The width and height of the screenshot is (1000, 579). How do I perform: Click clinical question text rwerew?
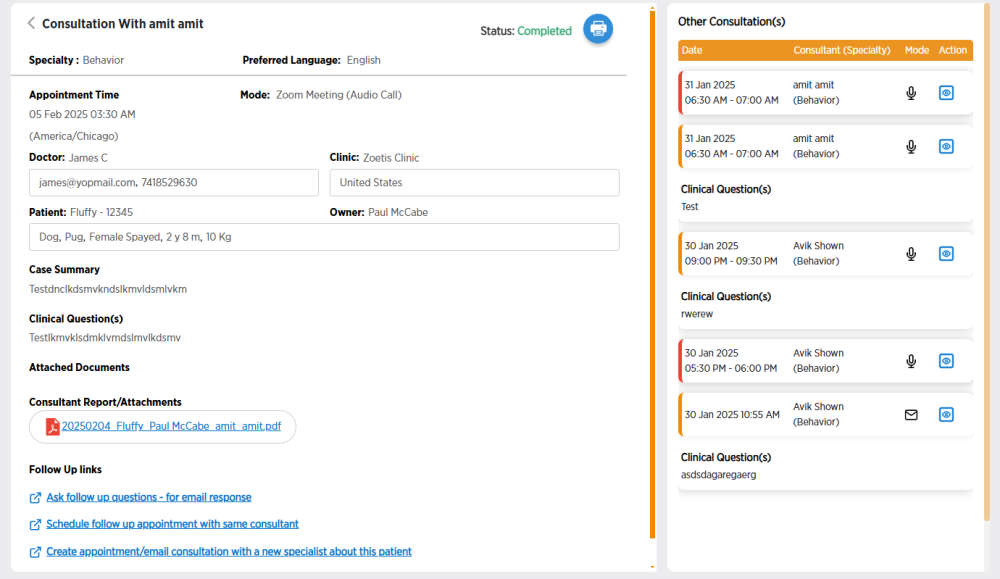[x=697, y=314]
